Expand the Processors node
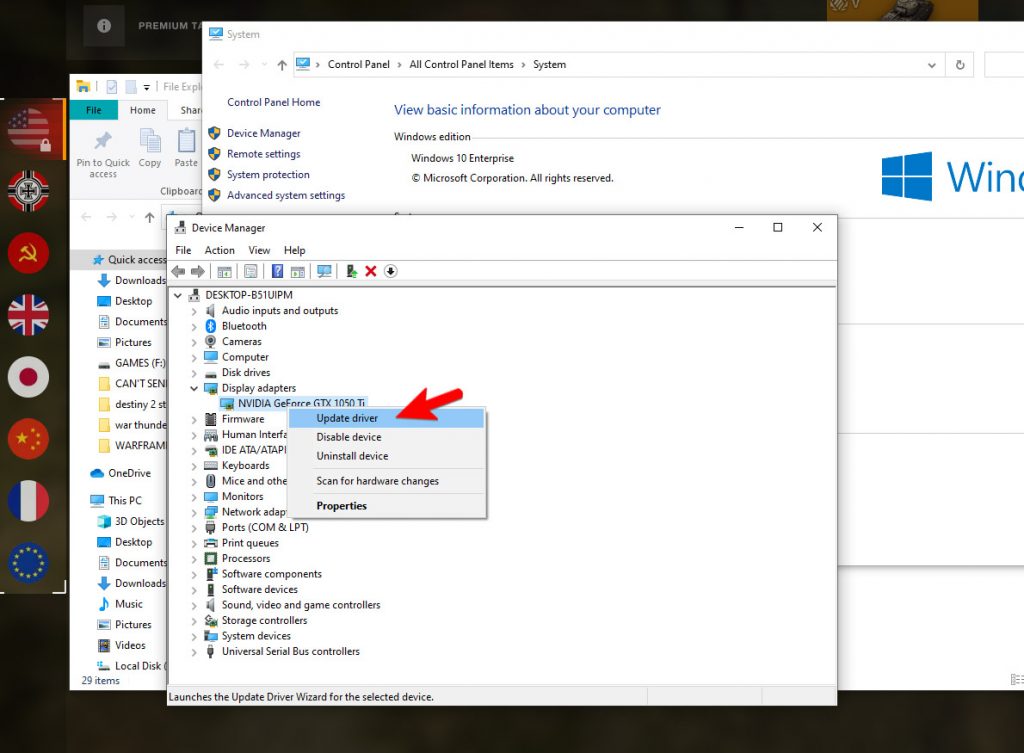1024x753 pixels. pyautogui.click(x=194, y=558)
